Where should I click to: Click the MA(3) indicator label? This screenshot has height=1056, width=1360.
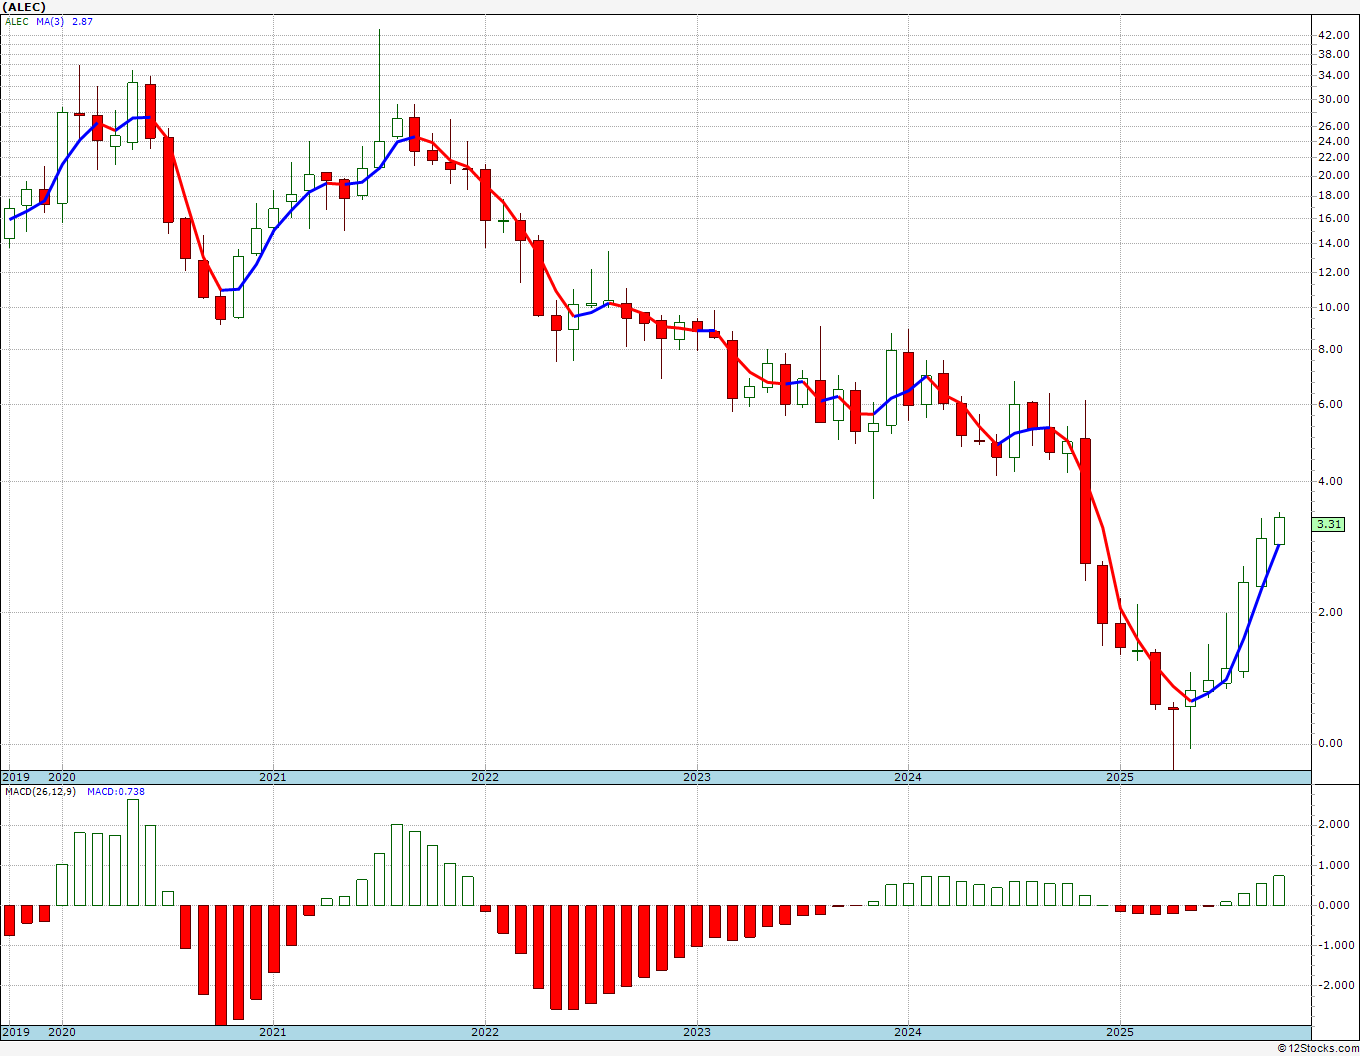pyautogui.click(x=50, y=21)
